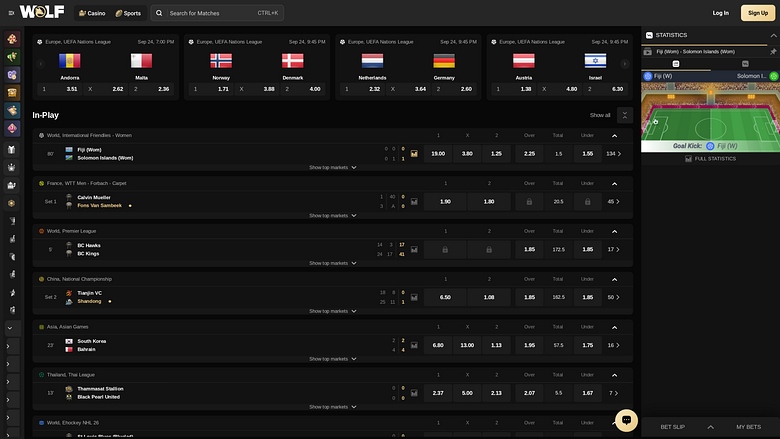Go to next featured match with right carousel arrow
The image size is (780, 439).
click(625, 64)
